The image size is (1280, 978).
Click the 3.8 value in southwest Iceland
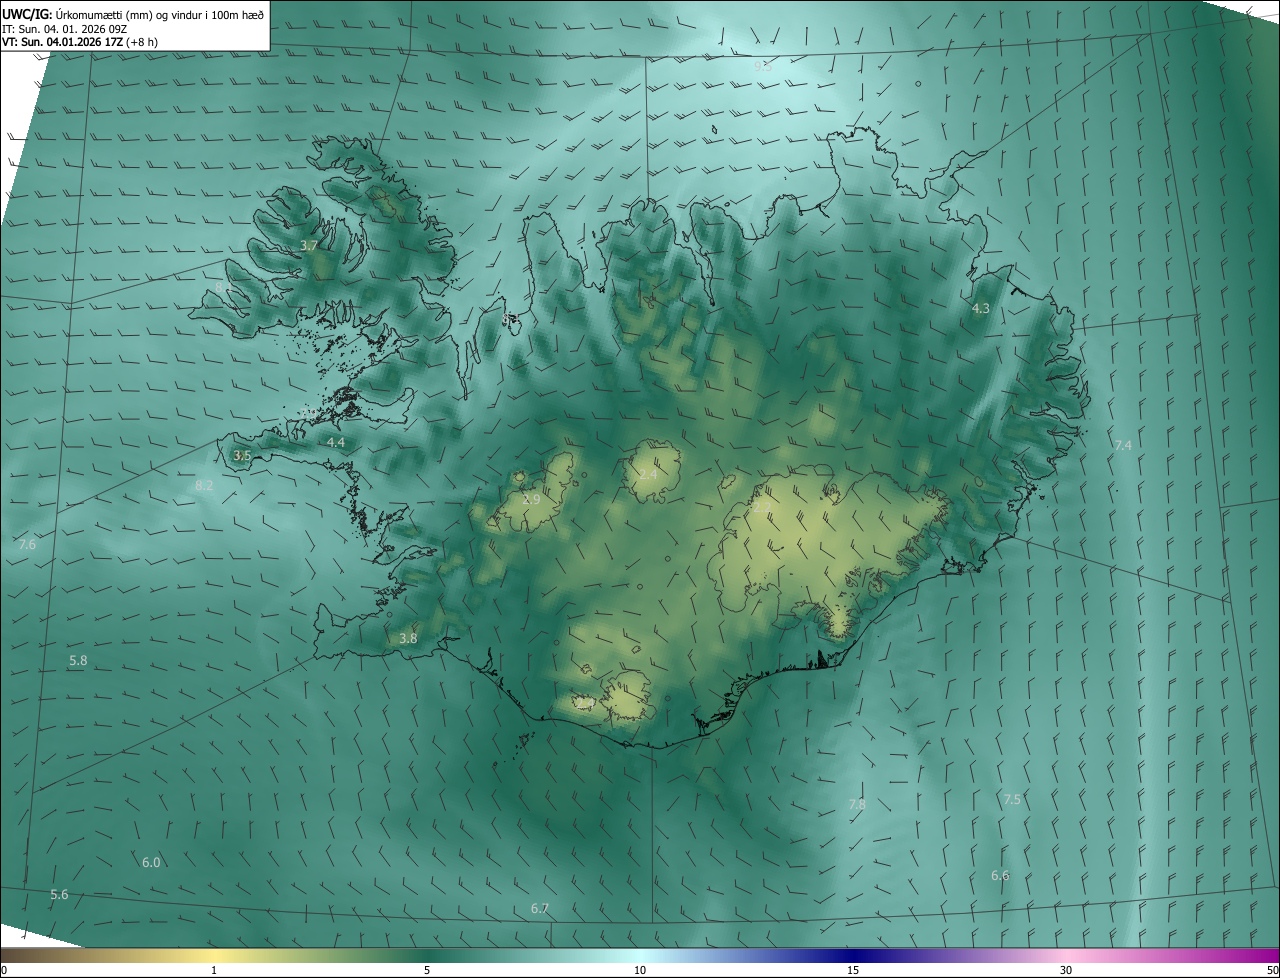tap(408, 638)
